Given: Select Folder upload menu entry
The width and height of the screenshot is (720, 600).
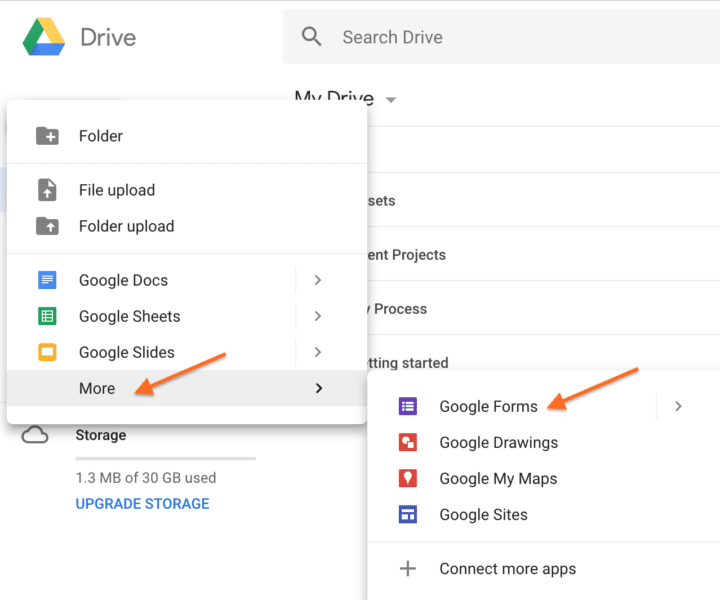Looking at the screenshot, I should tap(187, 226).
